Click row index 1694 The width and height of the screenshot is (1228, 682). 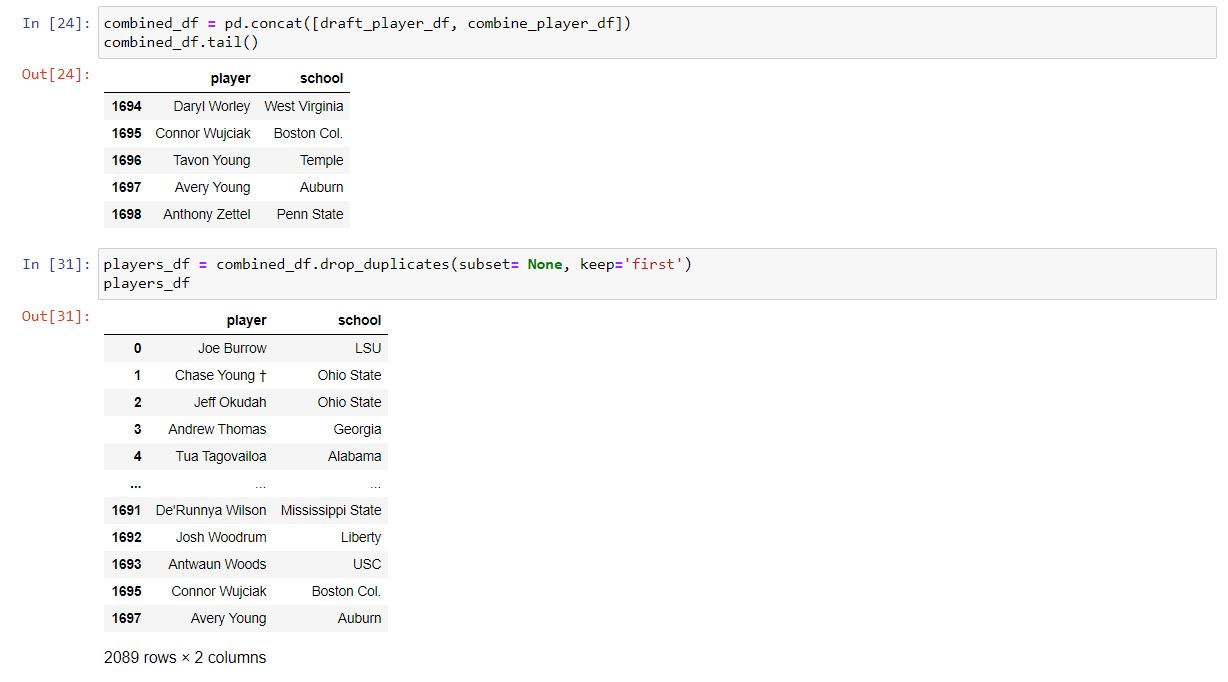pyautogui.click(x=127, y=106)
